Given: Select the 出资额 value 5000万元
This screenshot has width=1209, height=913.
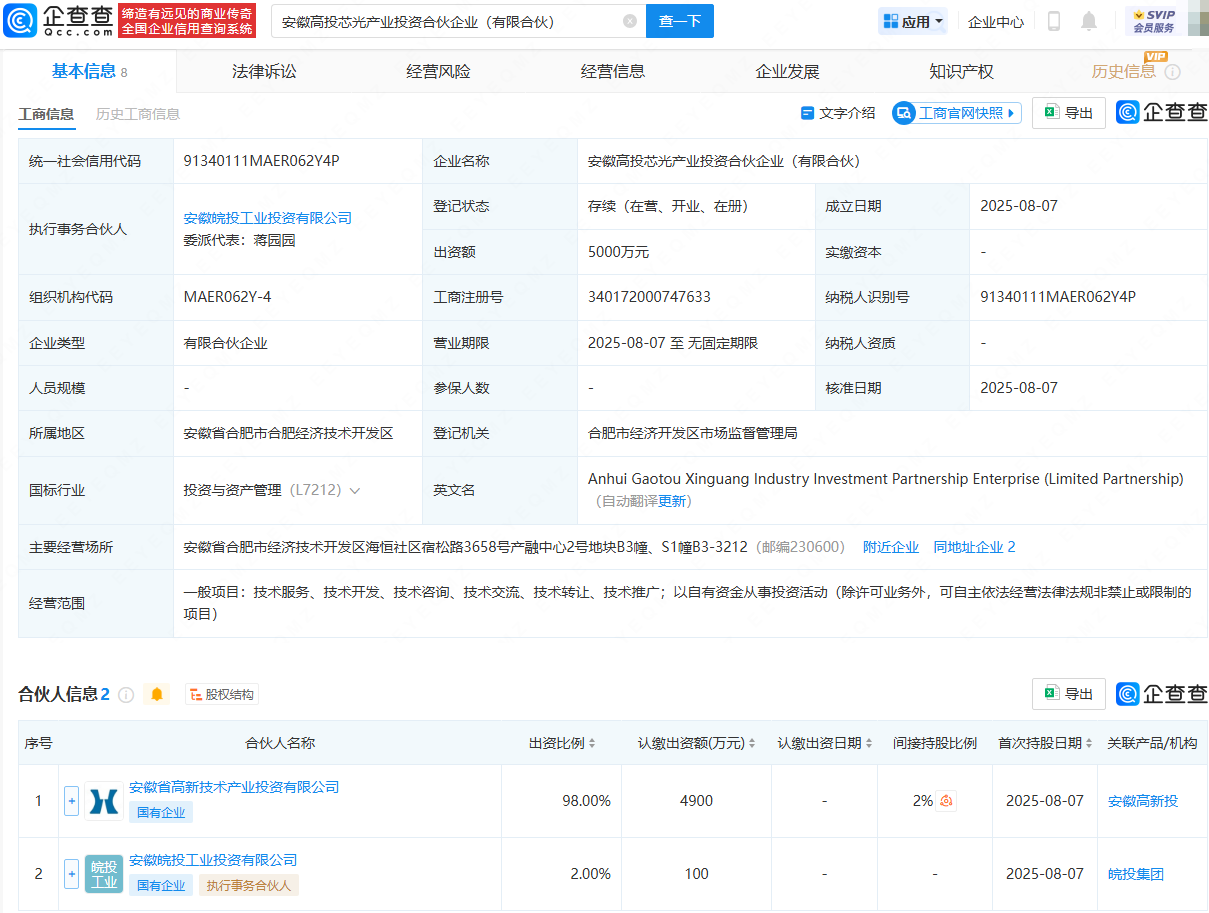Looking at the screenshot, I should pos(619,252).
